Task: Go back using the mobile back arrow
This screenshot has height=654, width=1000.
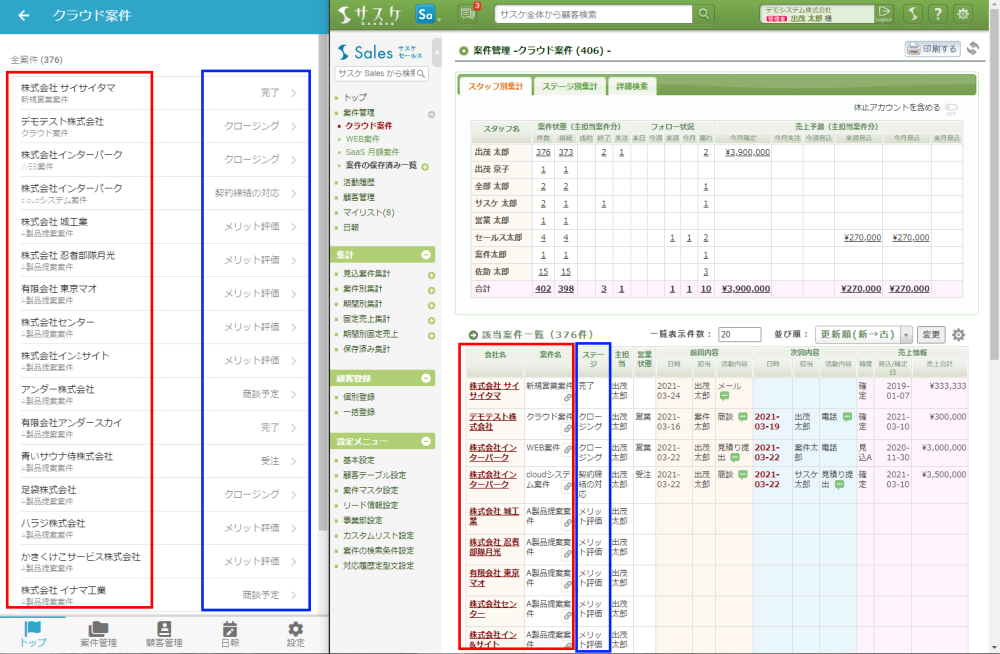Action: click(24, 16)
